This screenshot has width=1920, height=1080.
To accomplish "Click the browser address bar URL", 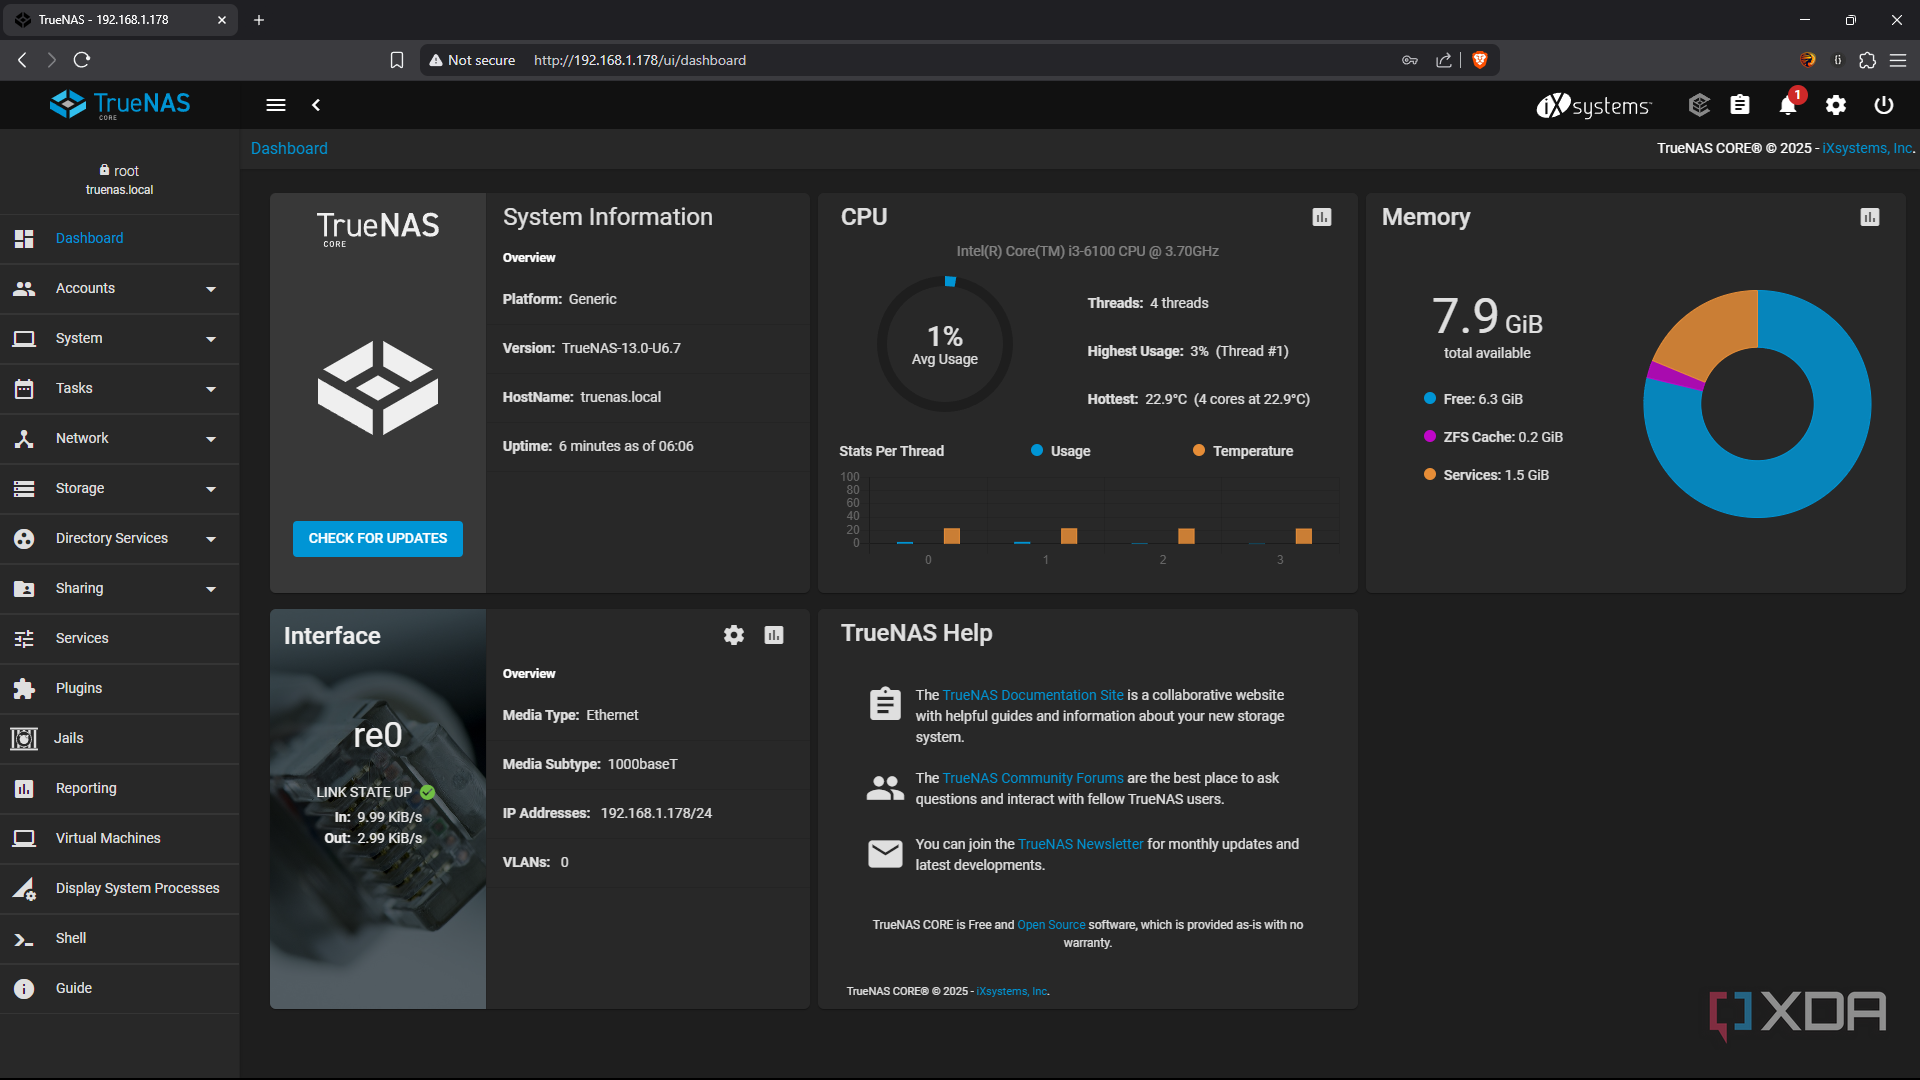I will coord(640,60).
